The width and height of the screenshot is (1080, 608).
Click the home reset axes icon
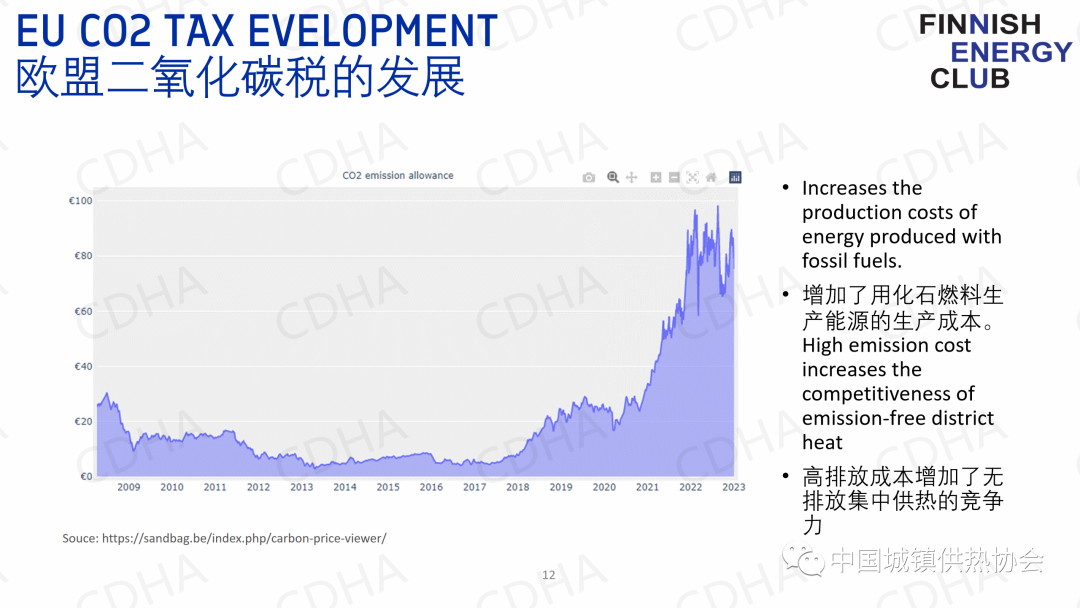711,177
